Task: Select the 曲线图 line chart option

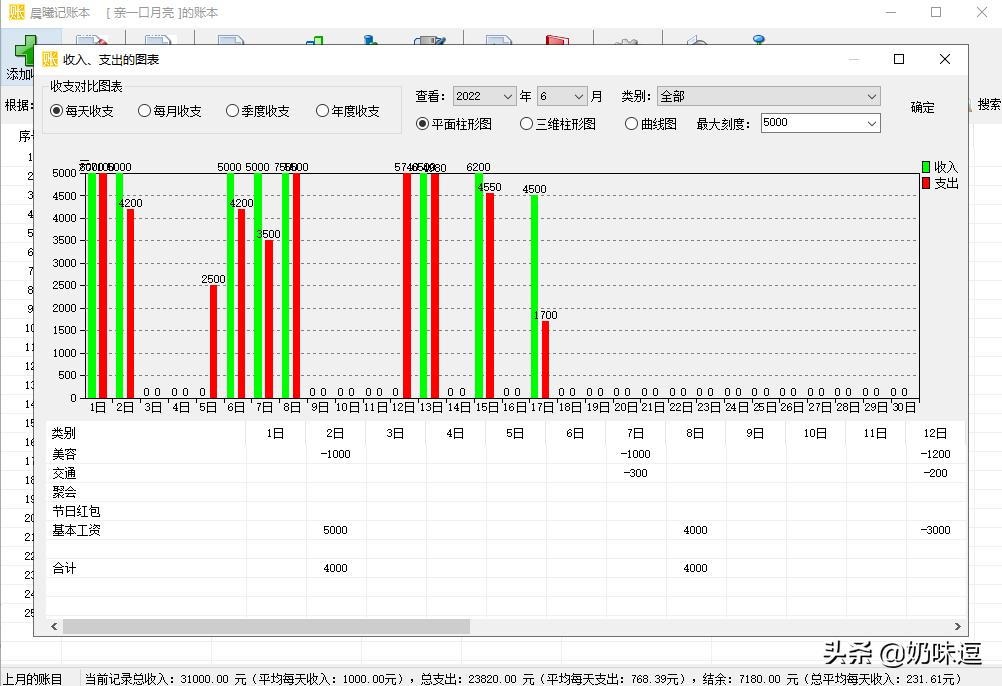Action: coord(631,124)
